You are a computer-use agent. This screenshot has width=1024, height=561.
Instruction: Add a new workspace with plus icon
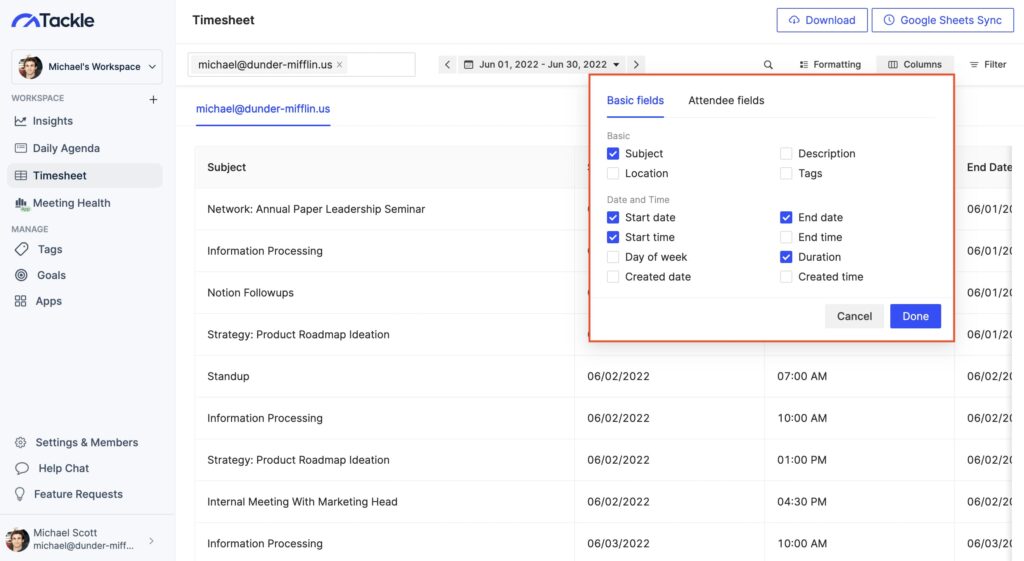tap(153, 99)
